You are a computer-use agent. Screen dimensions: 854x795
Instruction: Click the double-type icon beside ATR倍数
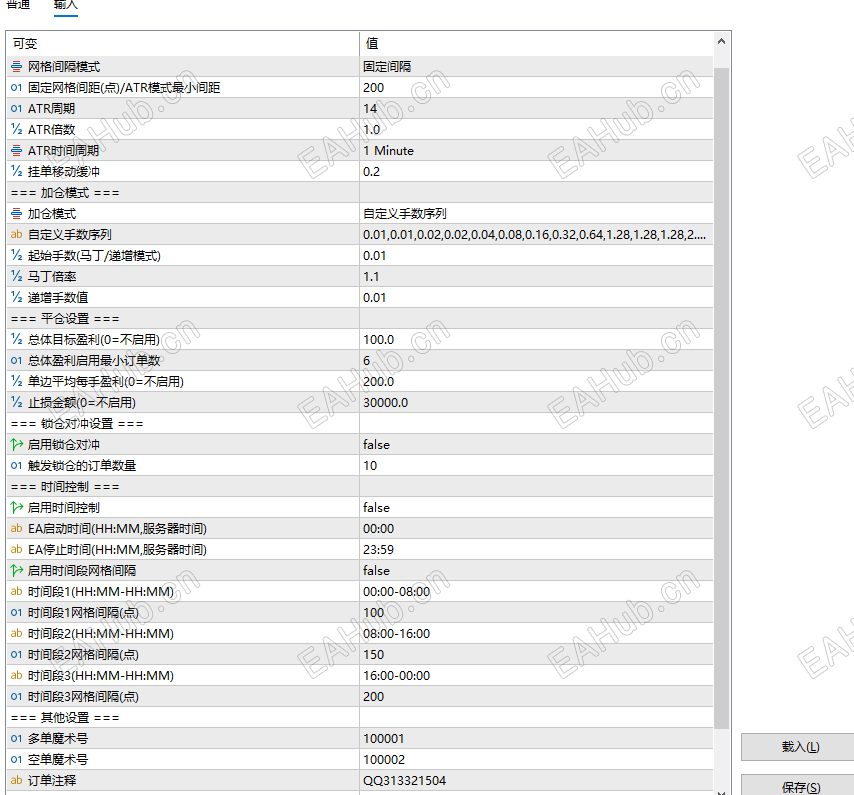click(16, 130)
